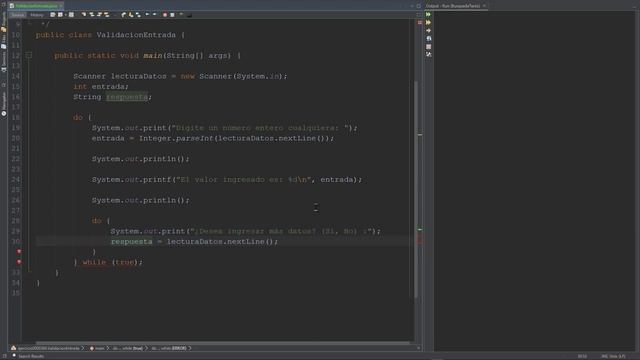Click white arrow icon in Output sidebar
Screen dimensions: 640x360
click(x=429, y=31)
